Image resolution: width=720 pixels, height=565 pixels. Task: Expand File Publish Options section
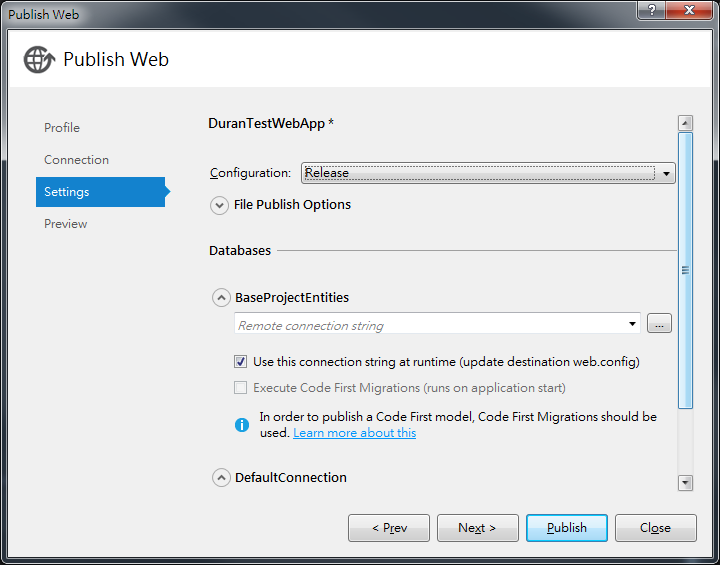[x=219, y=205]
